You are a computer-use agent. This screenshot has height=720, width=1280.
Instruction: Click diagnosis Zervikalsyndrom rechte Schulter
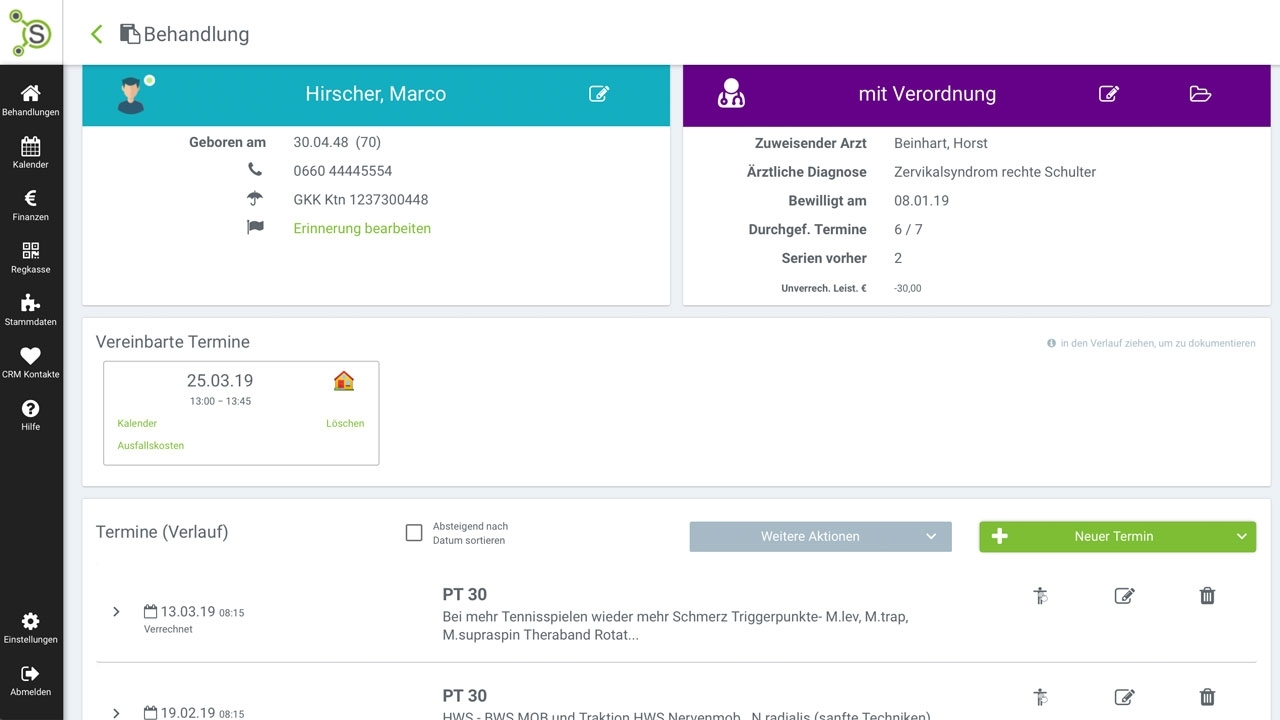pyautogui.click(x=995, y=172)
